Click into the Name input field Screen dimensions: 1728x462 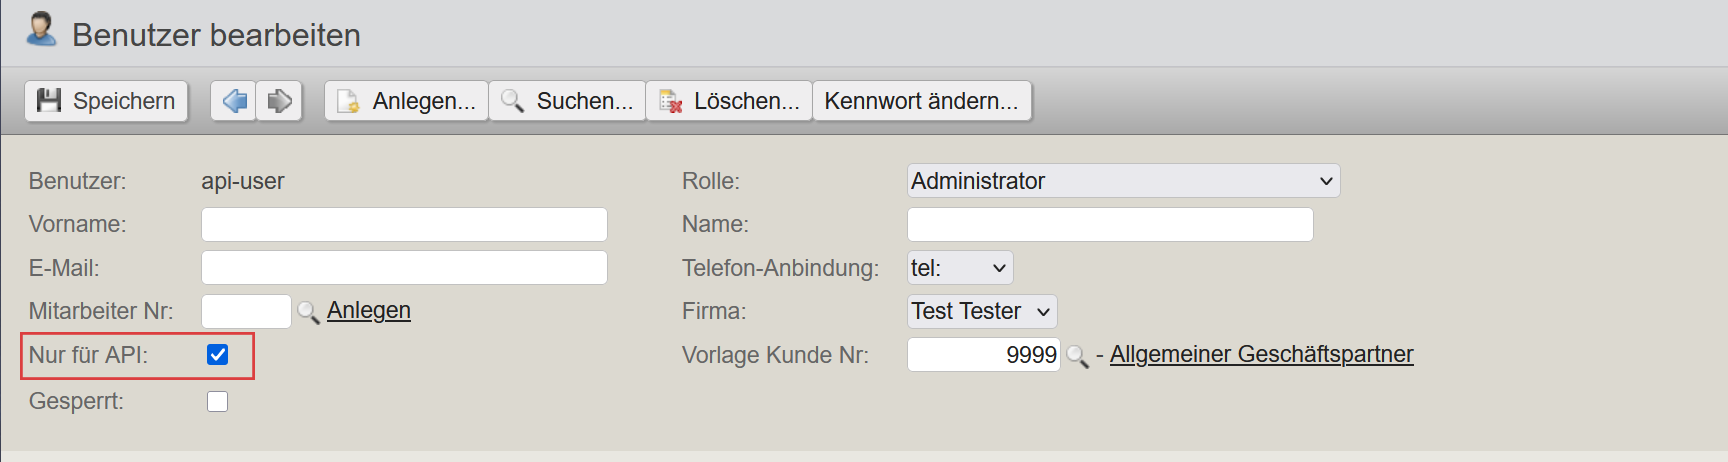coord(1110,224)
